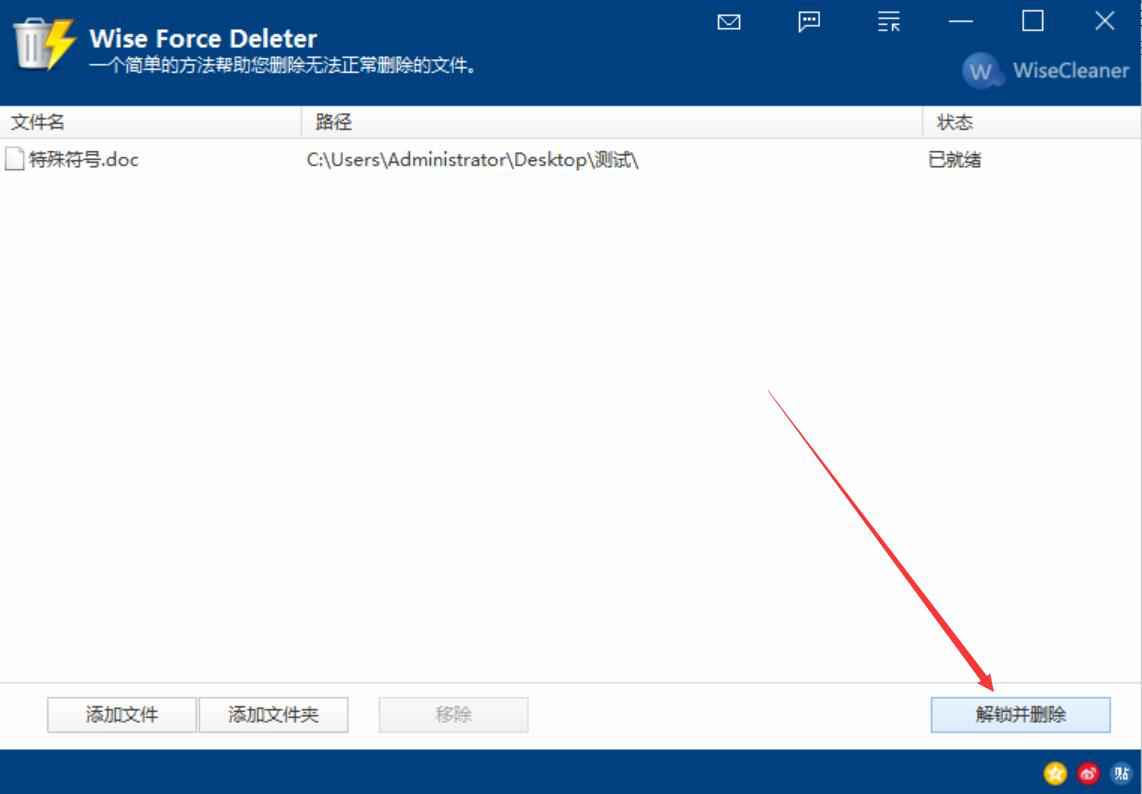Open the WiseCleaner logo link

point(1045,71)
